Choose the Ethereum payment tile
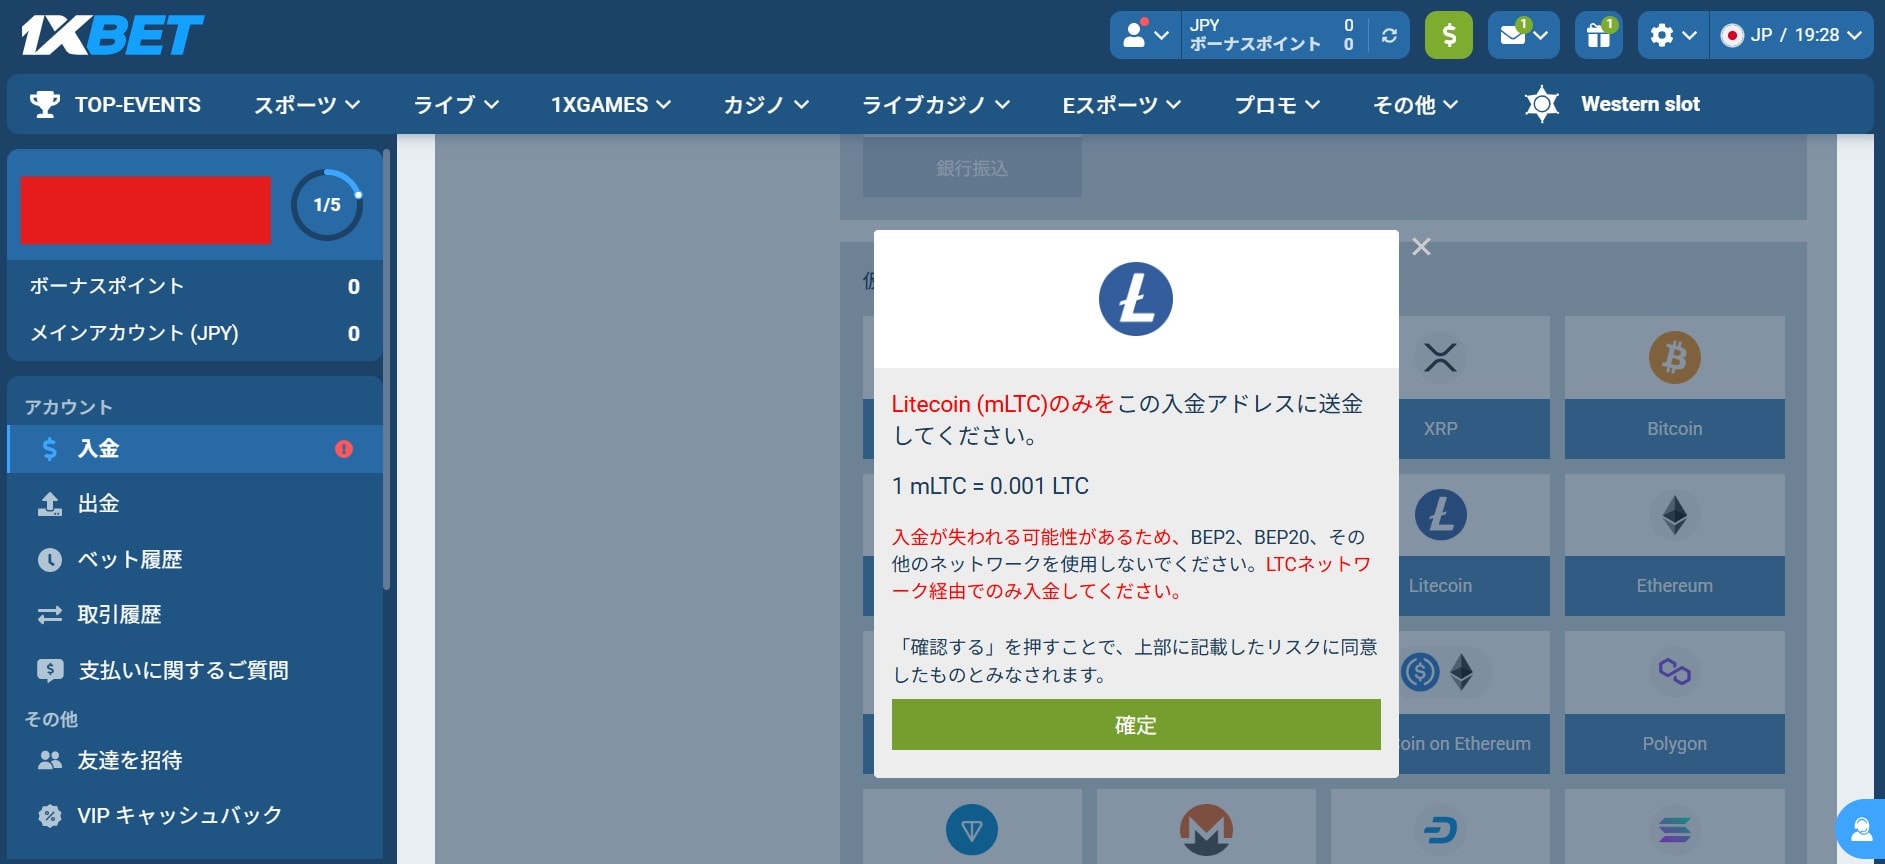Screen dimensions: 1885x864 1674,545
